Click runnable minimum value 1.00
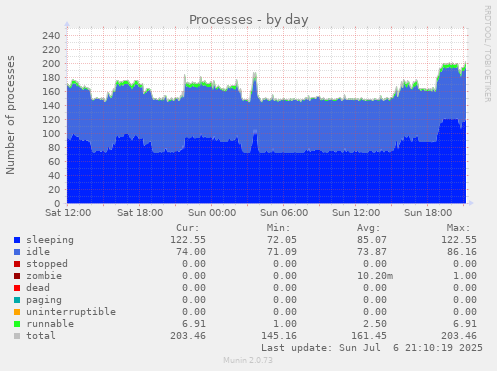Viewport: 497px width, 371px height. tap(285, 324)
